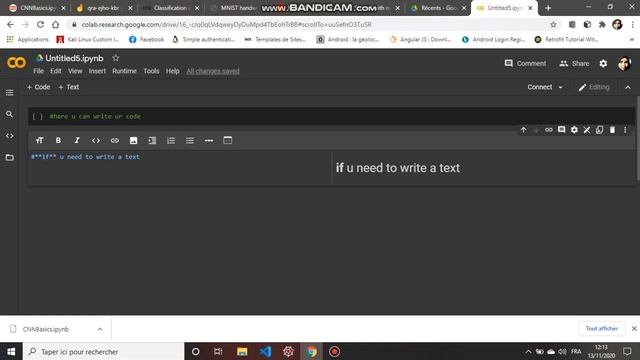Viewport: 640px width, 360px height.
Task: Switch to the CNNBasics.ipynb browser tab
Action: [37, 8]
